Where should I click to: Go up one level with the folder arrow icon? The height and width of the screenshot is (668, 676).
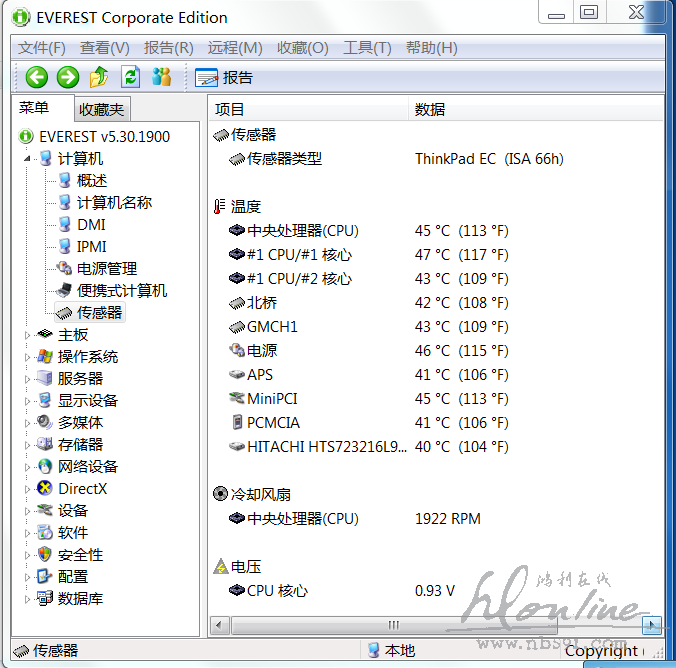99,77
